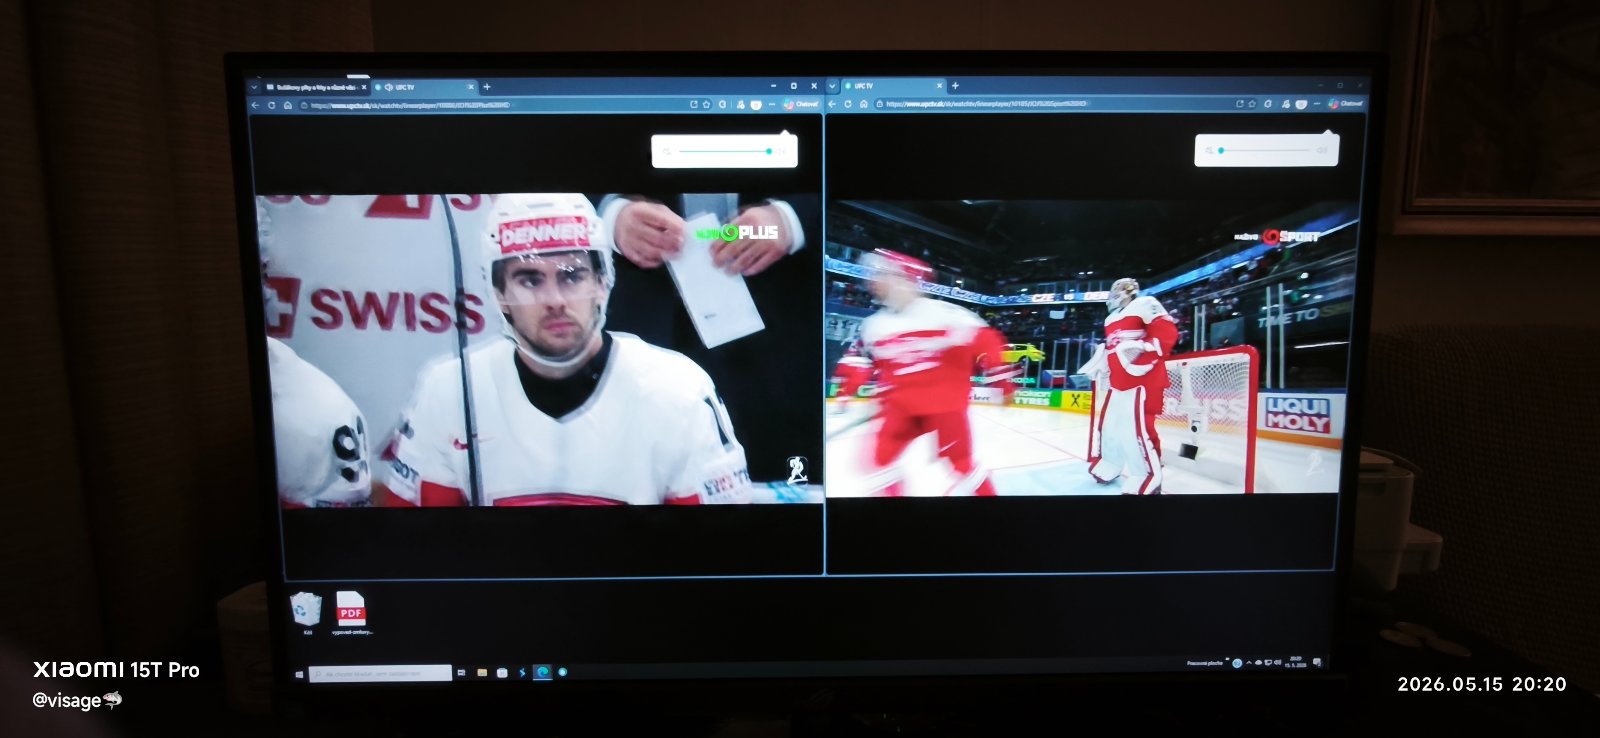The image size is (1600, 738).
Task: Select the PDF file on the desktop
Action: pyautogui.click(x=351, y=613)
